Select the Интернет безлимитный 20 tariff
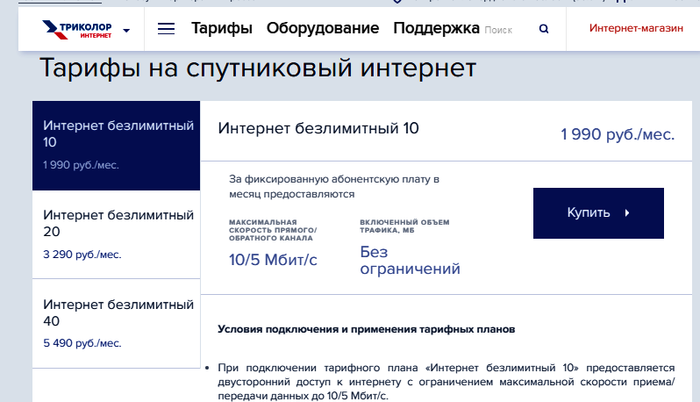The height and width of the screenshot is (402, 700). (x=116, y=234)
